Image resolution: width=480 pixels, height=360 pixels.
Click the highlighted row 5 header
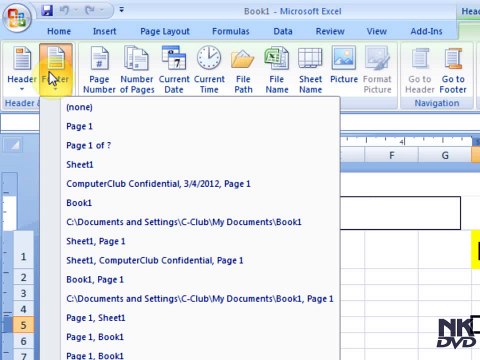coord(23,325)
